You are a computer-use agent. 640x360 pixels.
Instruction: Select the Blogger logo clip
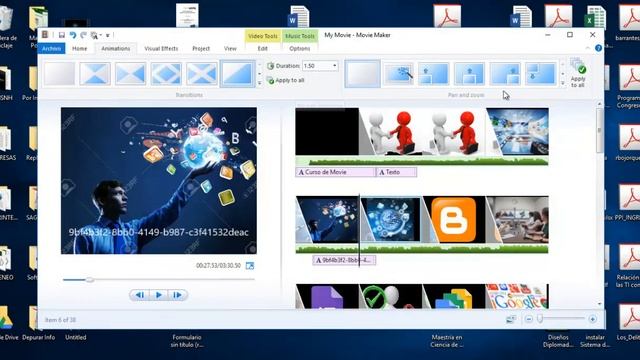pos(454,220)
